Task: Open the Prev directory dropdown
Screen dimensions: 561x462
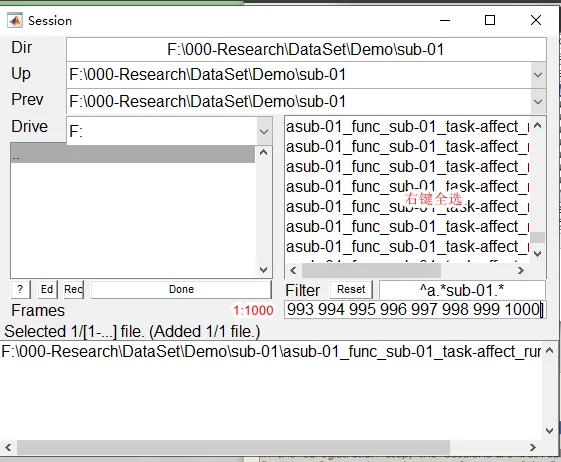Action: [x=538, y=102]
